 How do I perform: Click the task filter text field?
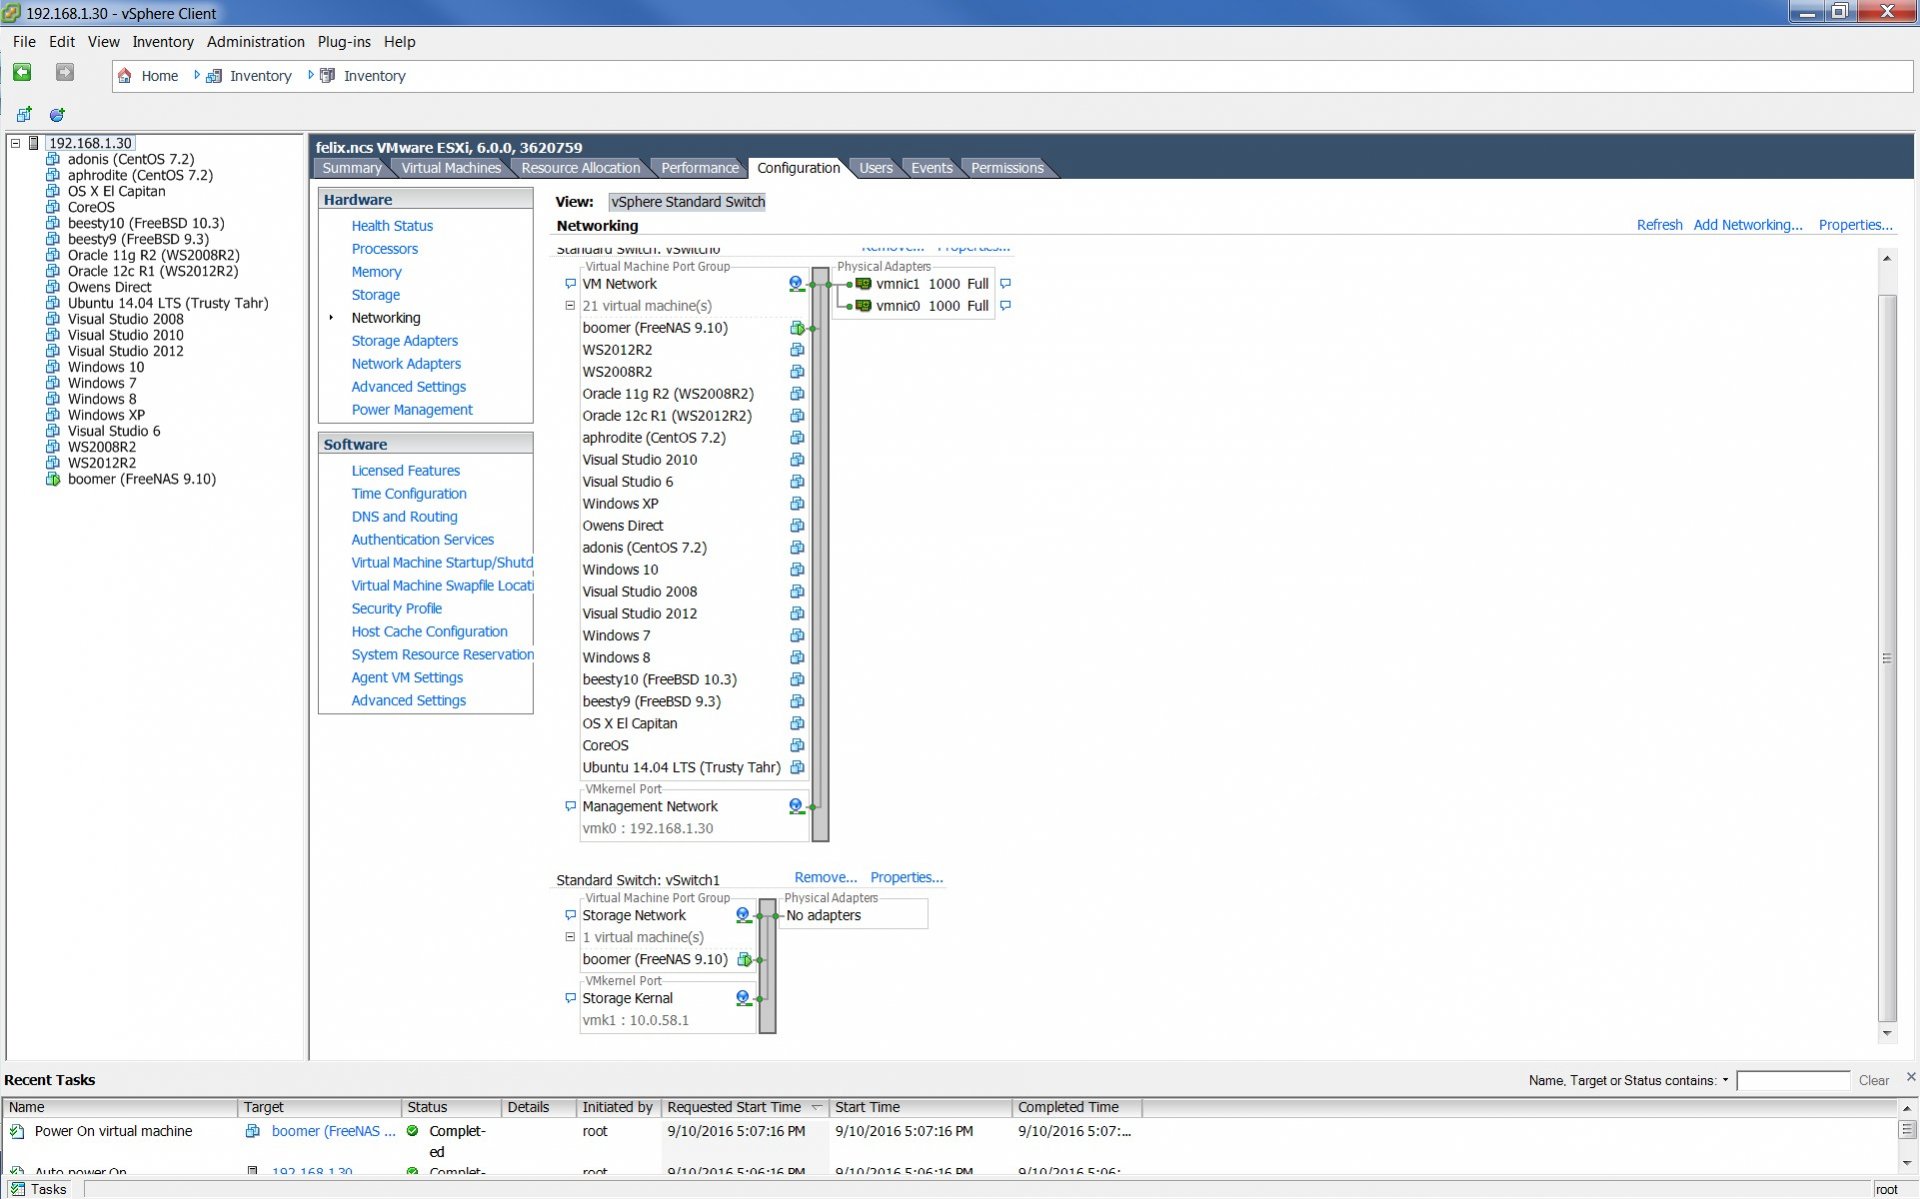1793,1080
